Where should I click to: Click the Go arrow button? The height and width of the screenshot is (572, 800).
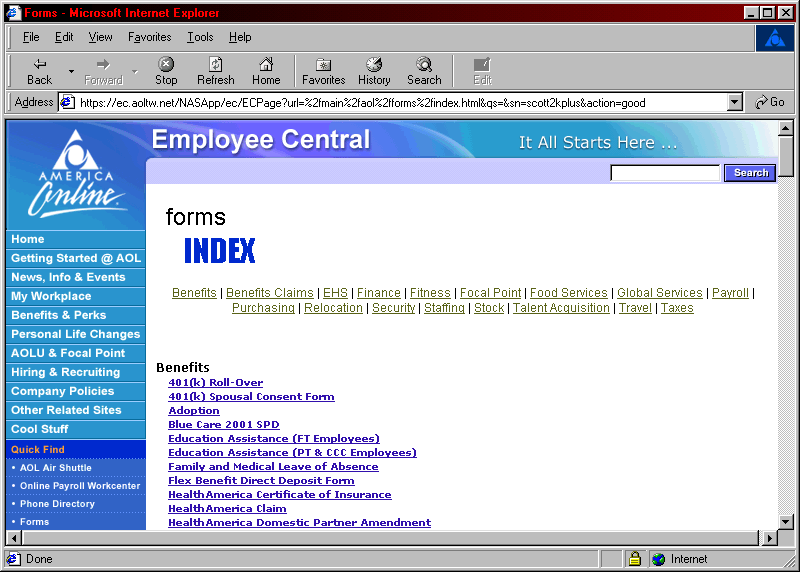(x=770, y=102)
